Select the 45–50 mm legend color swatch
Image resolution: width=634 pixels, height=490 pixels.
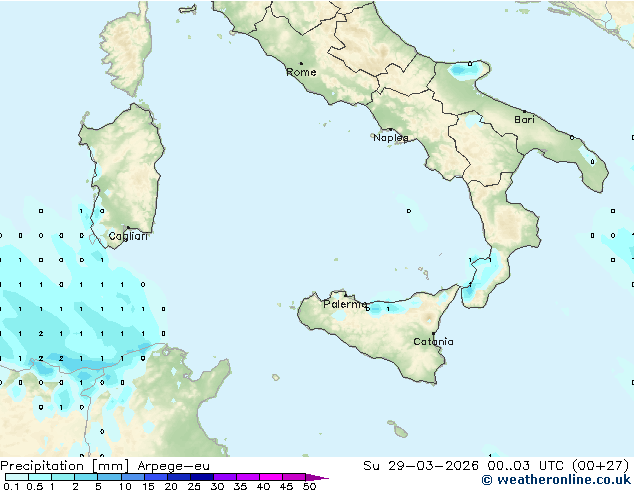[294, 477]
